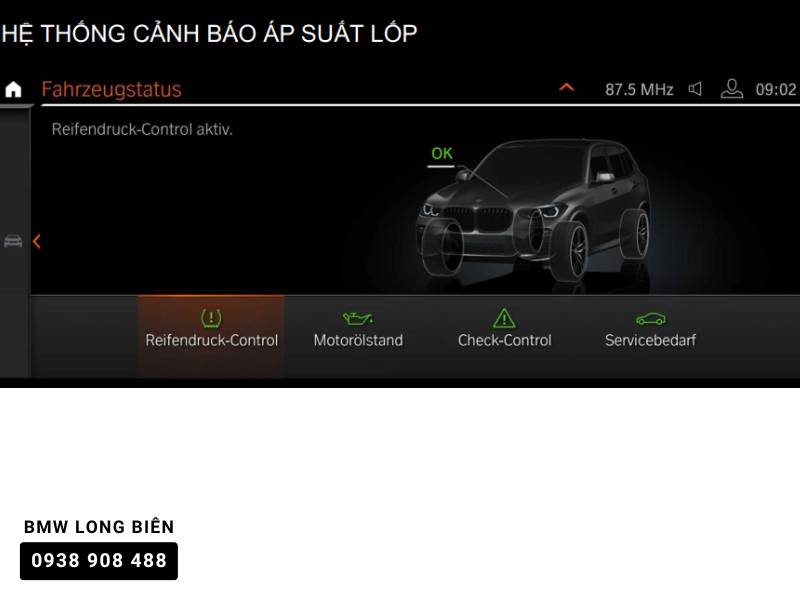Switch to Check-Control tab
The image size is (800, 600).
[505, 336]
